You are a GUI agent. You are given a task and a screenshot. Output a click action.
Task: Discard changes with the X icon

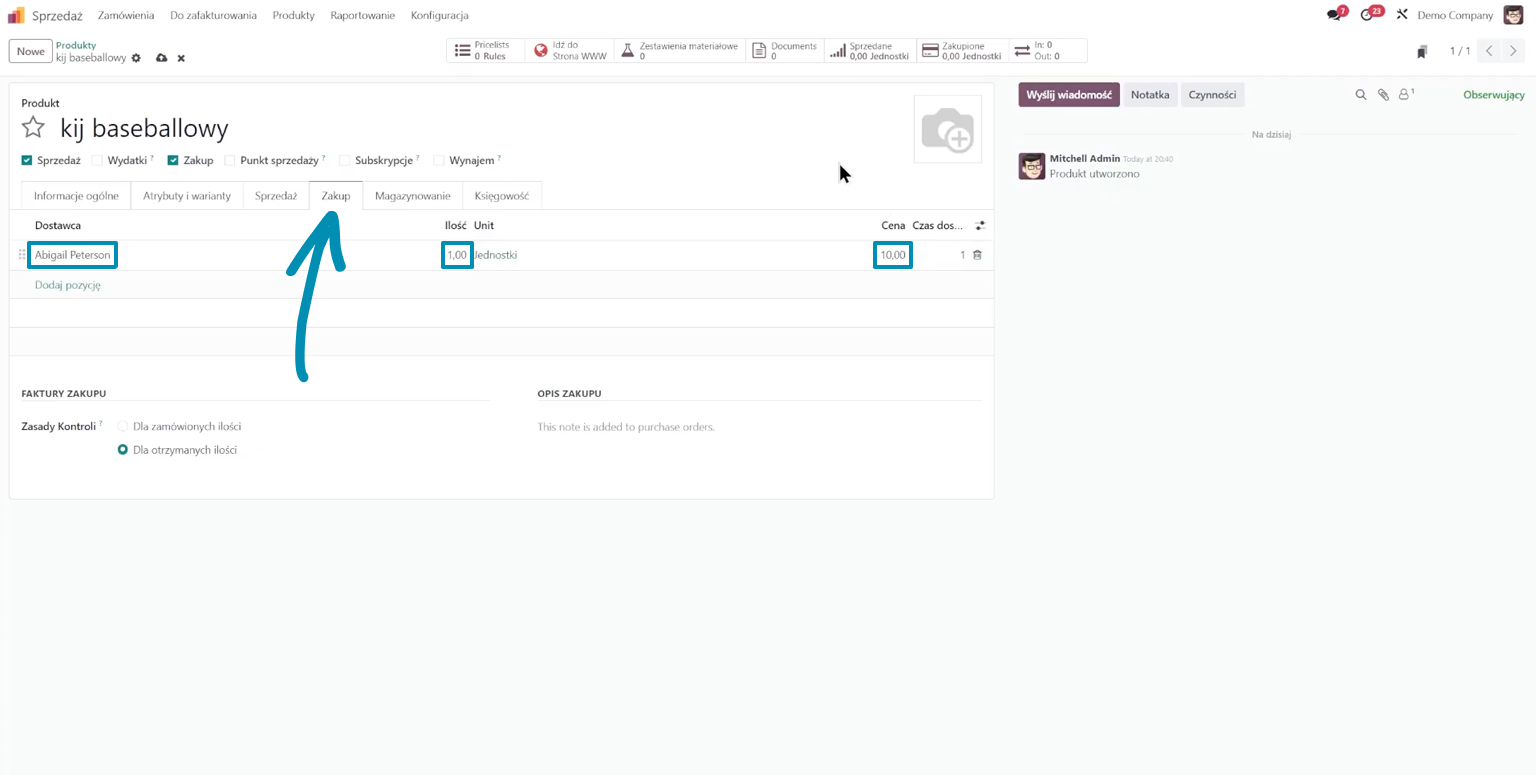181,59
